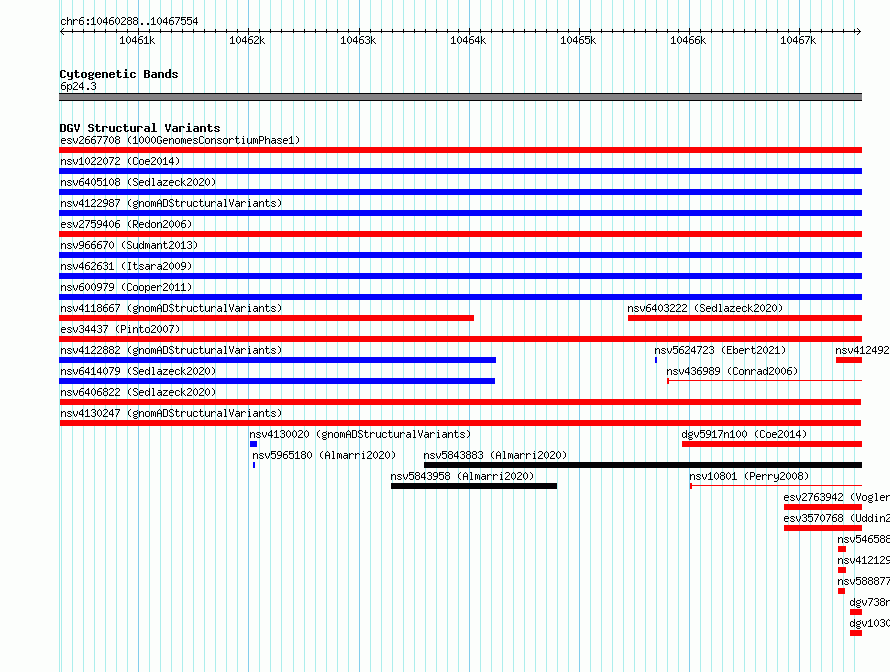Click the nsv462631 (Itsara2009) label
The width and height of the screenshot is (890, 672).
126,266
